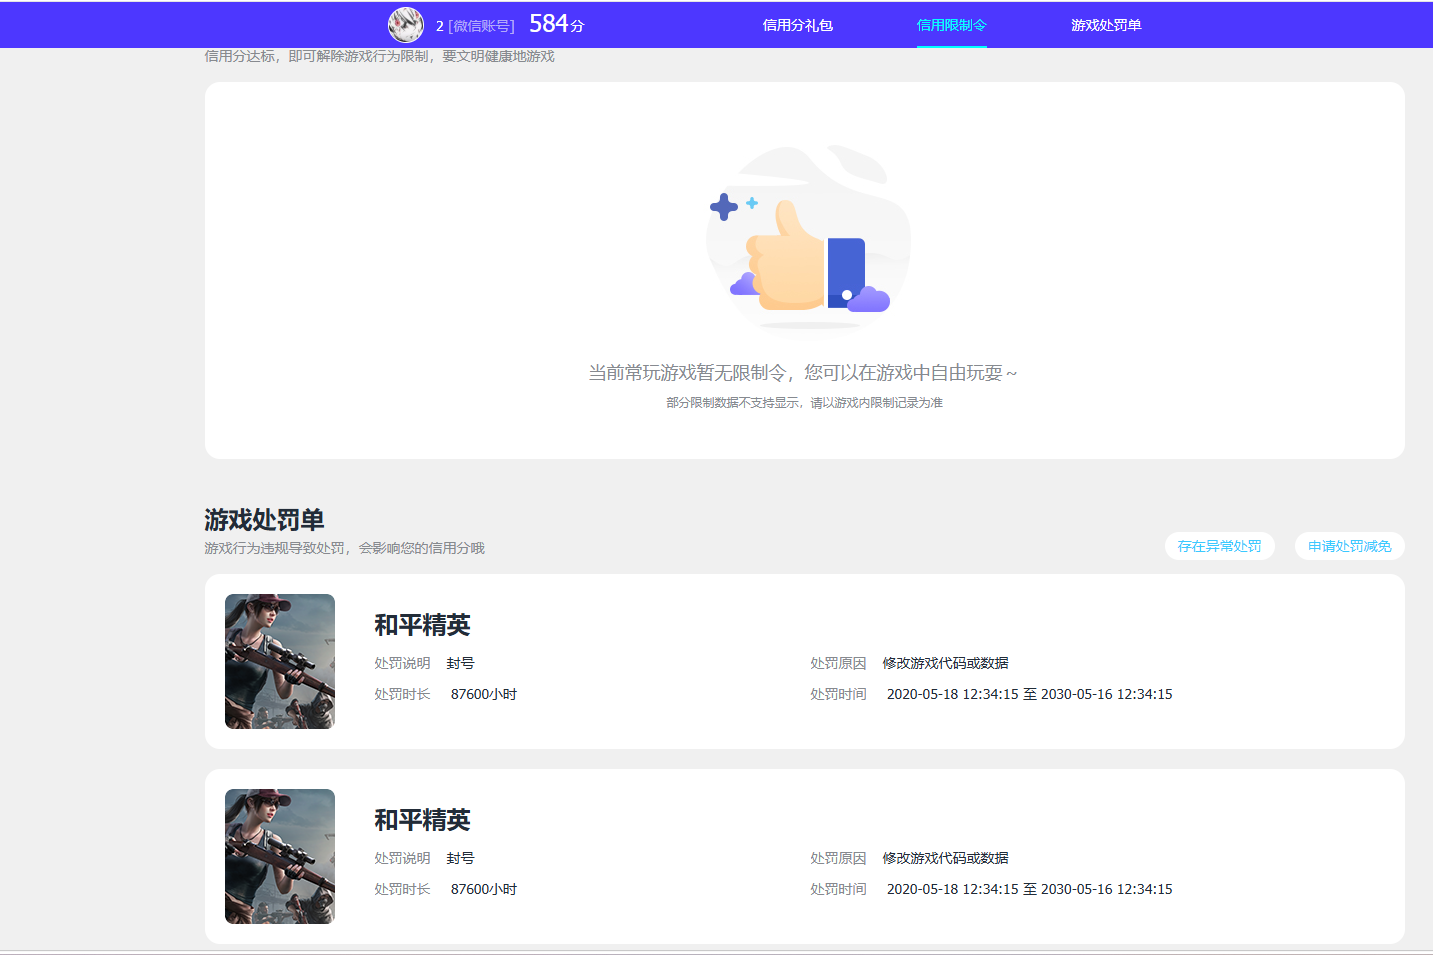
Task: Click the 游戏处罚单 section heading
Action: 265,520
